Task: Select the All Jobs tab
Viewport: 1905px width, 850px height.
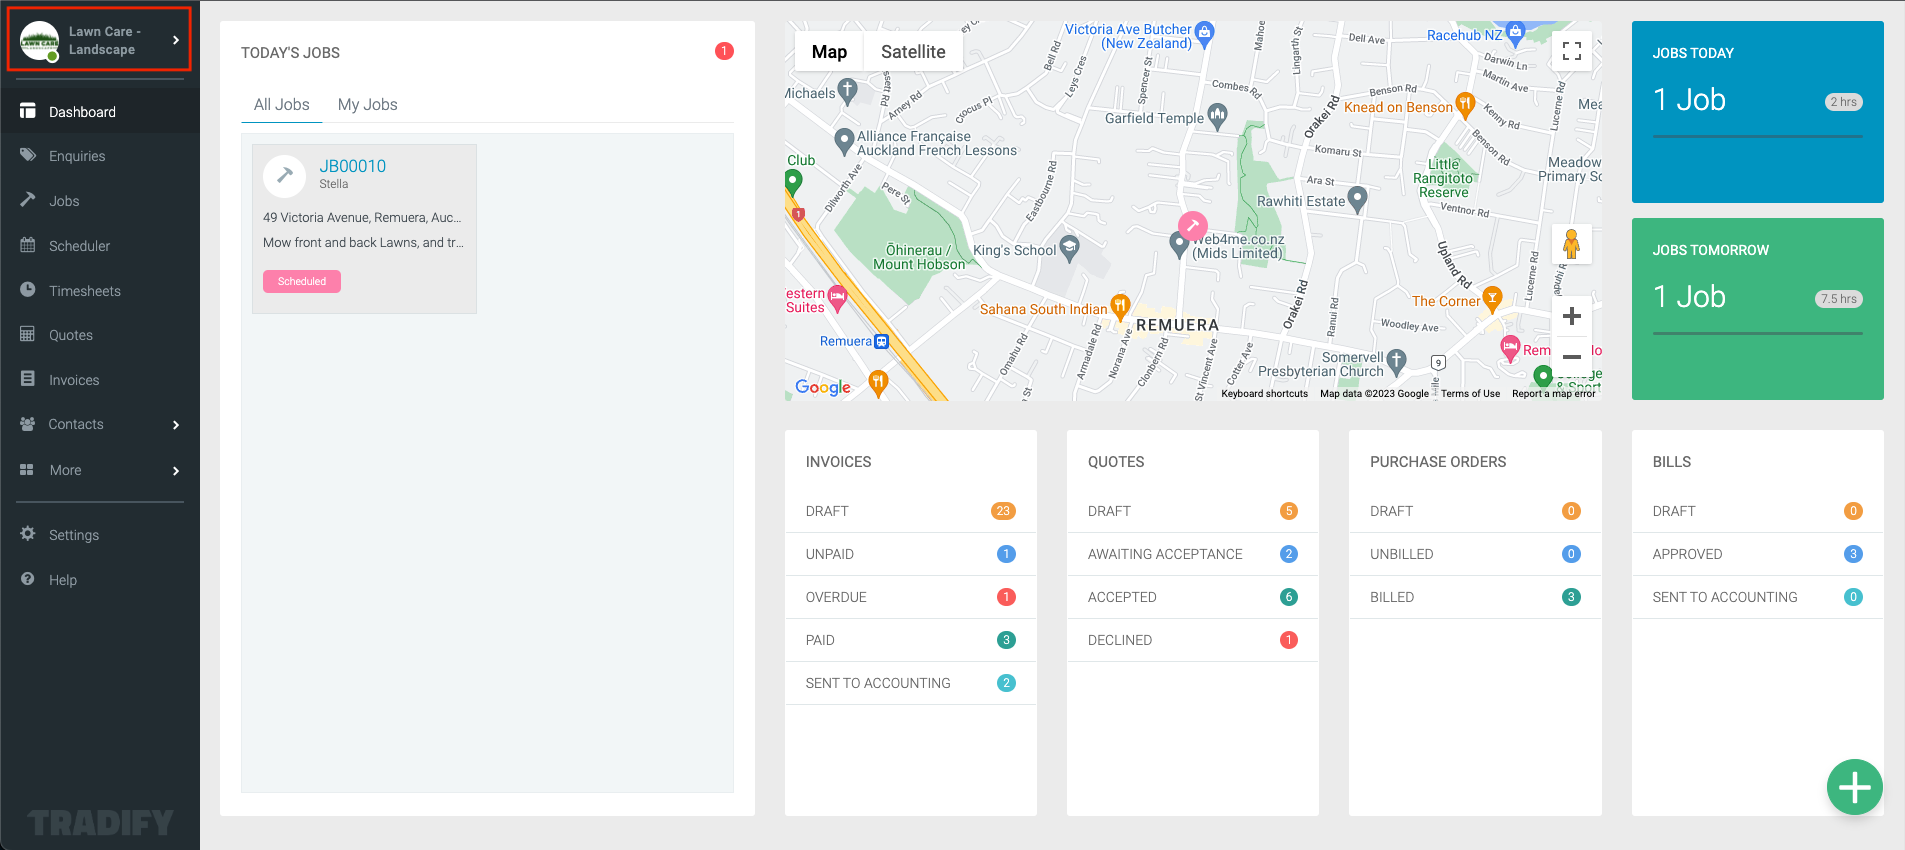Action: pyautogui.click(x=281, y=105)
